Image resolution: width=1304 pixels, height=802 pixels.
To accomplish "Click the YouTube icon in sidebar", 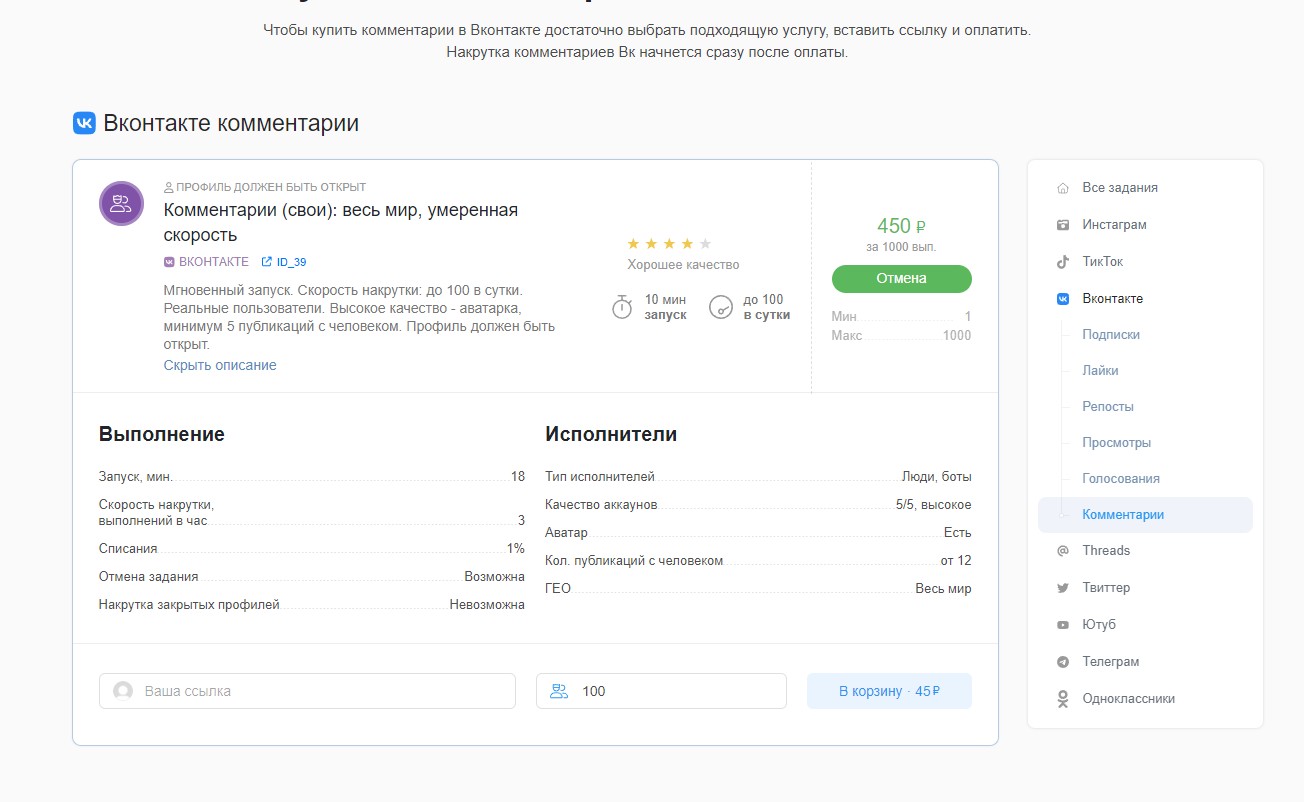I will click(1063, 625).
